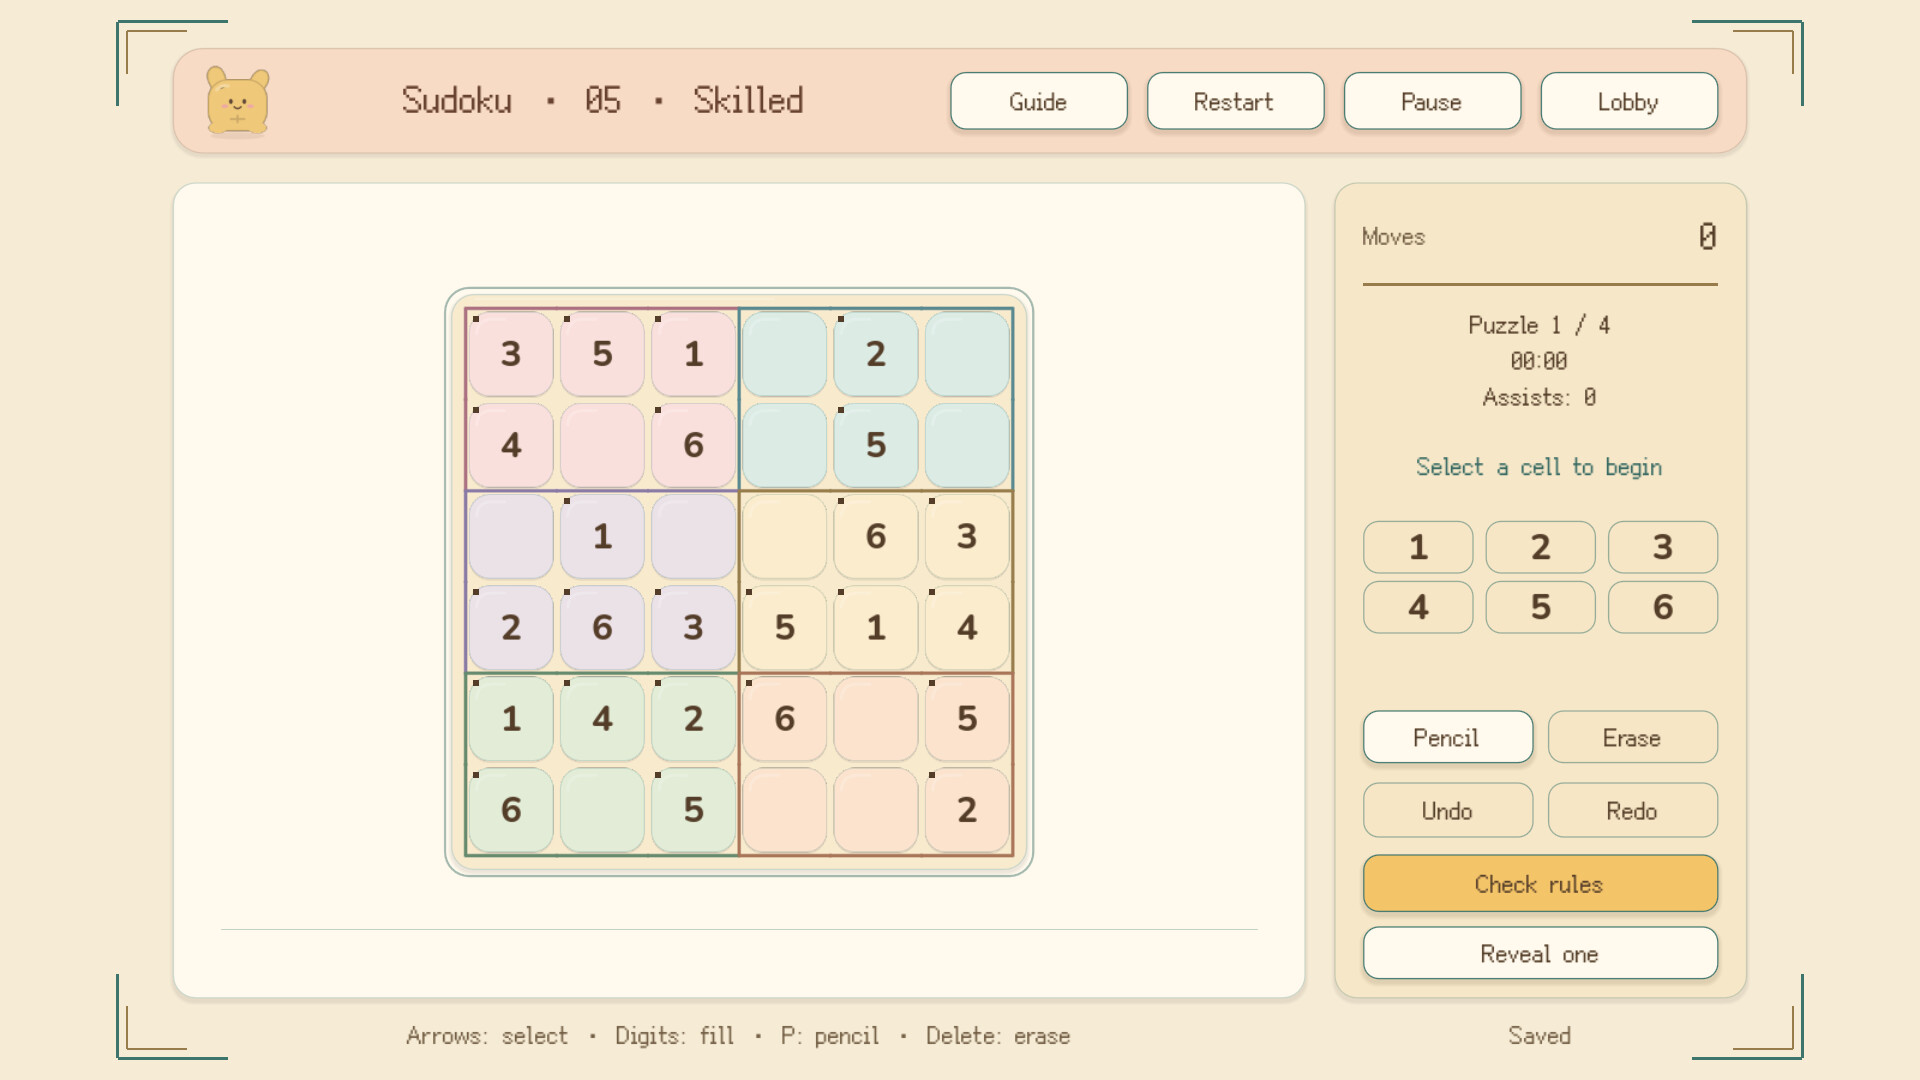Choose digit 4 on the number pad
This screenshot has height=1080, width=1920.
click(1418, 607)
